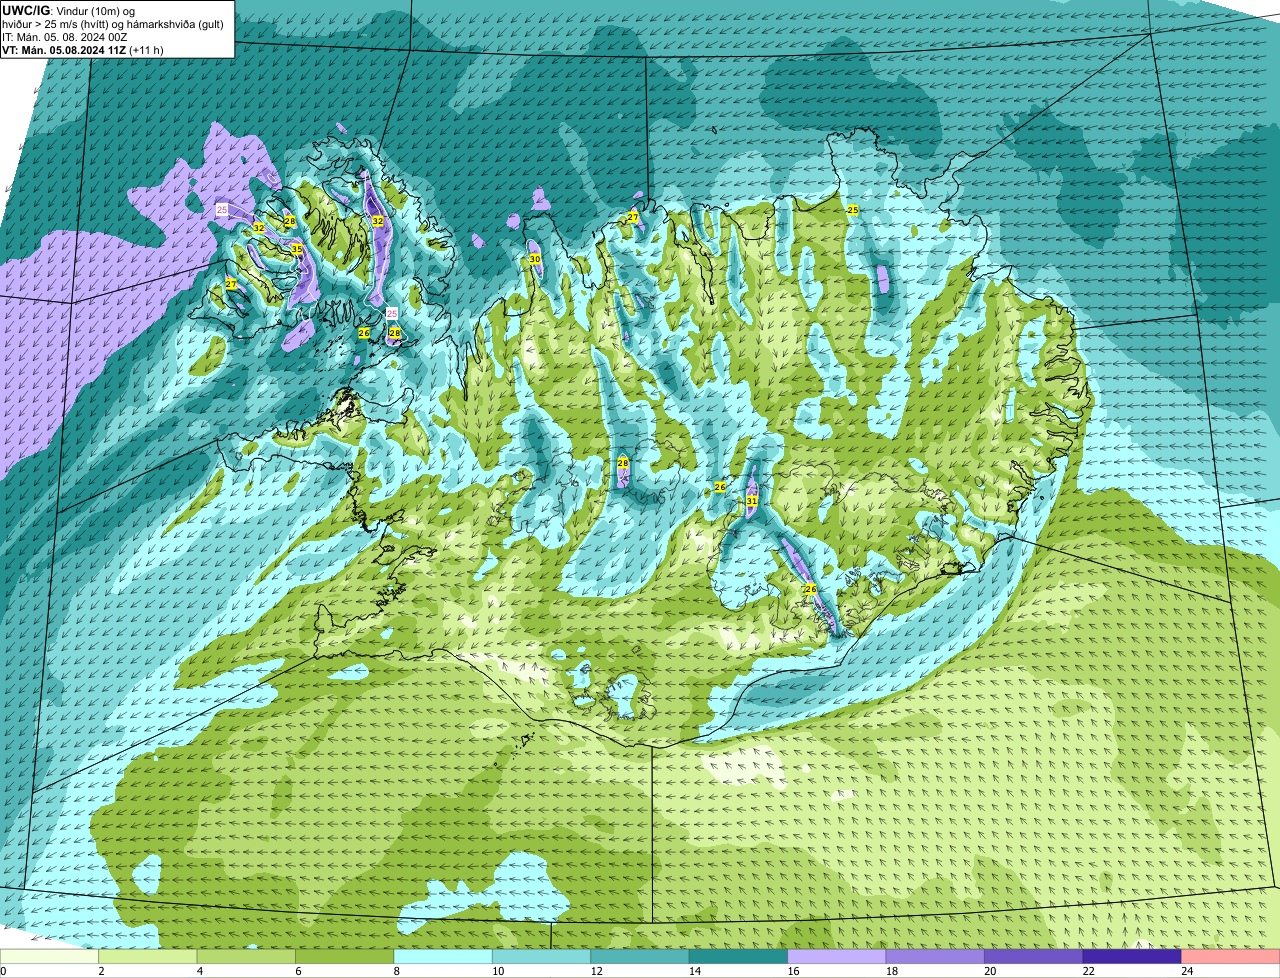Click the 'IT: Mán. 05. 08. 2024 00Z' line
The height and width of the screenshot is (978, 1280).
(65, 36)
